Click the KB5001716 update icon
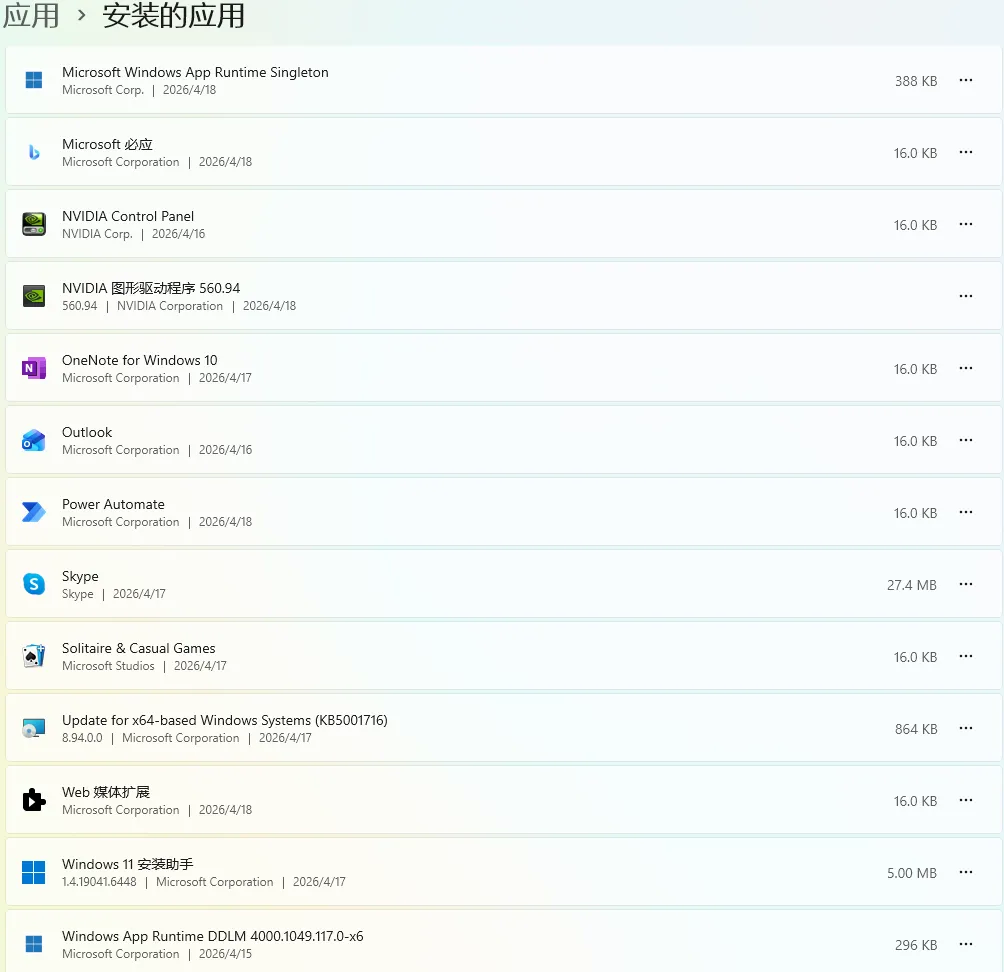Screen dimensions: 1004x972 pyautogui.click(x=33, y=728)
